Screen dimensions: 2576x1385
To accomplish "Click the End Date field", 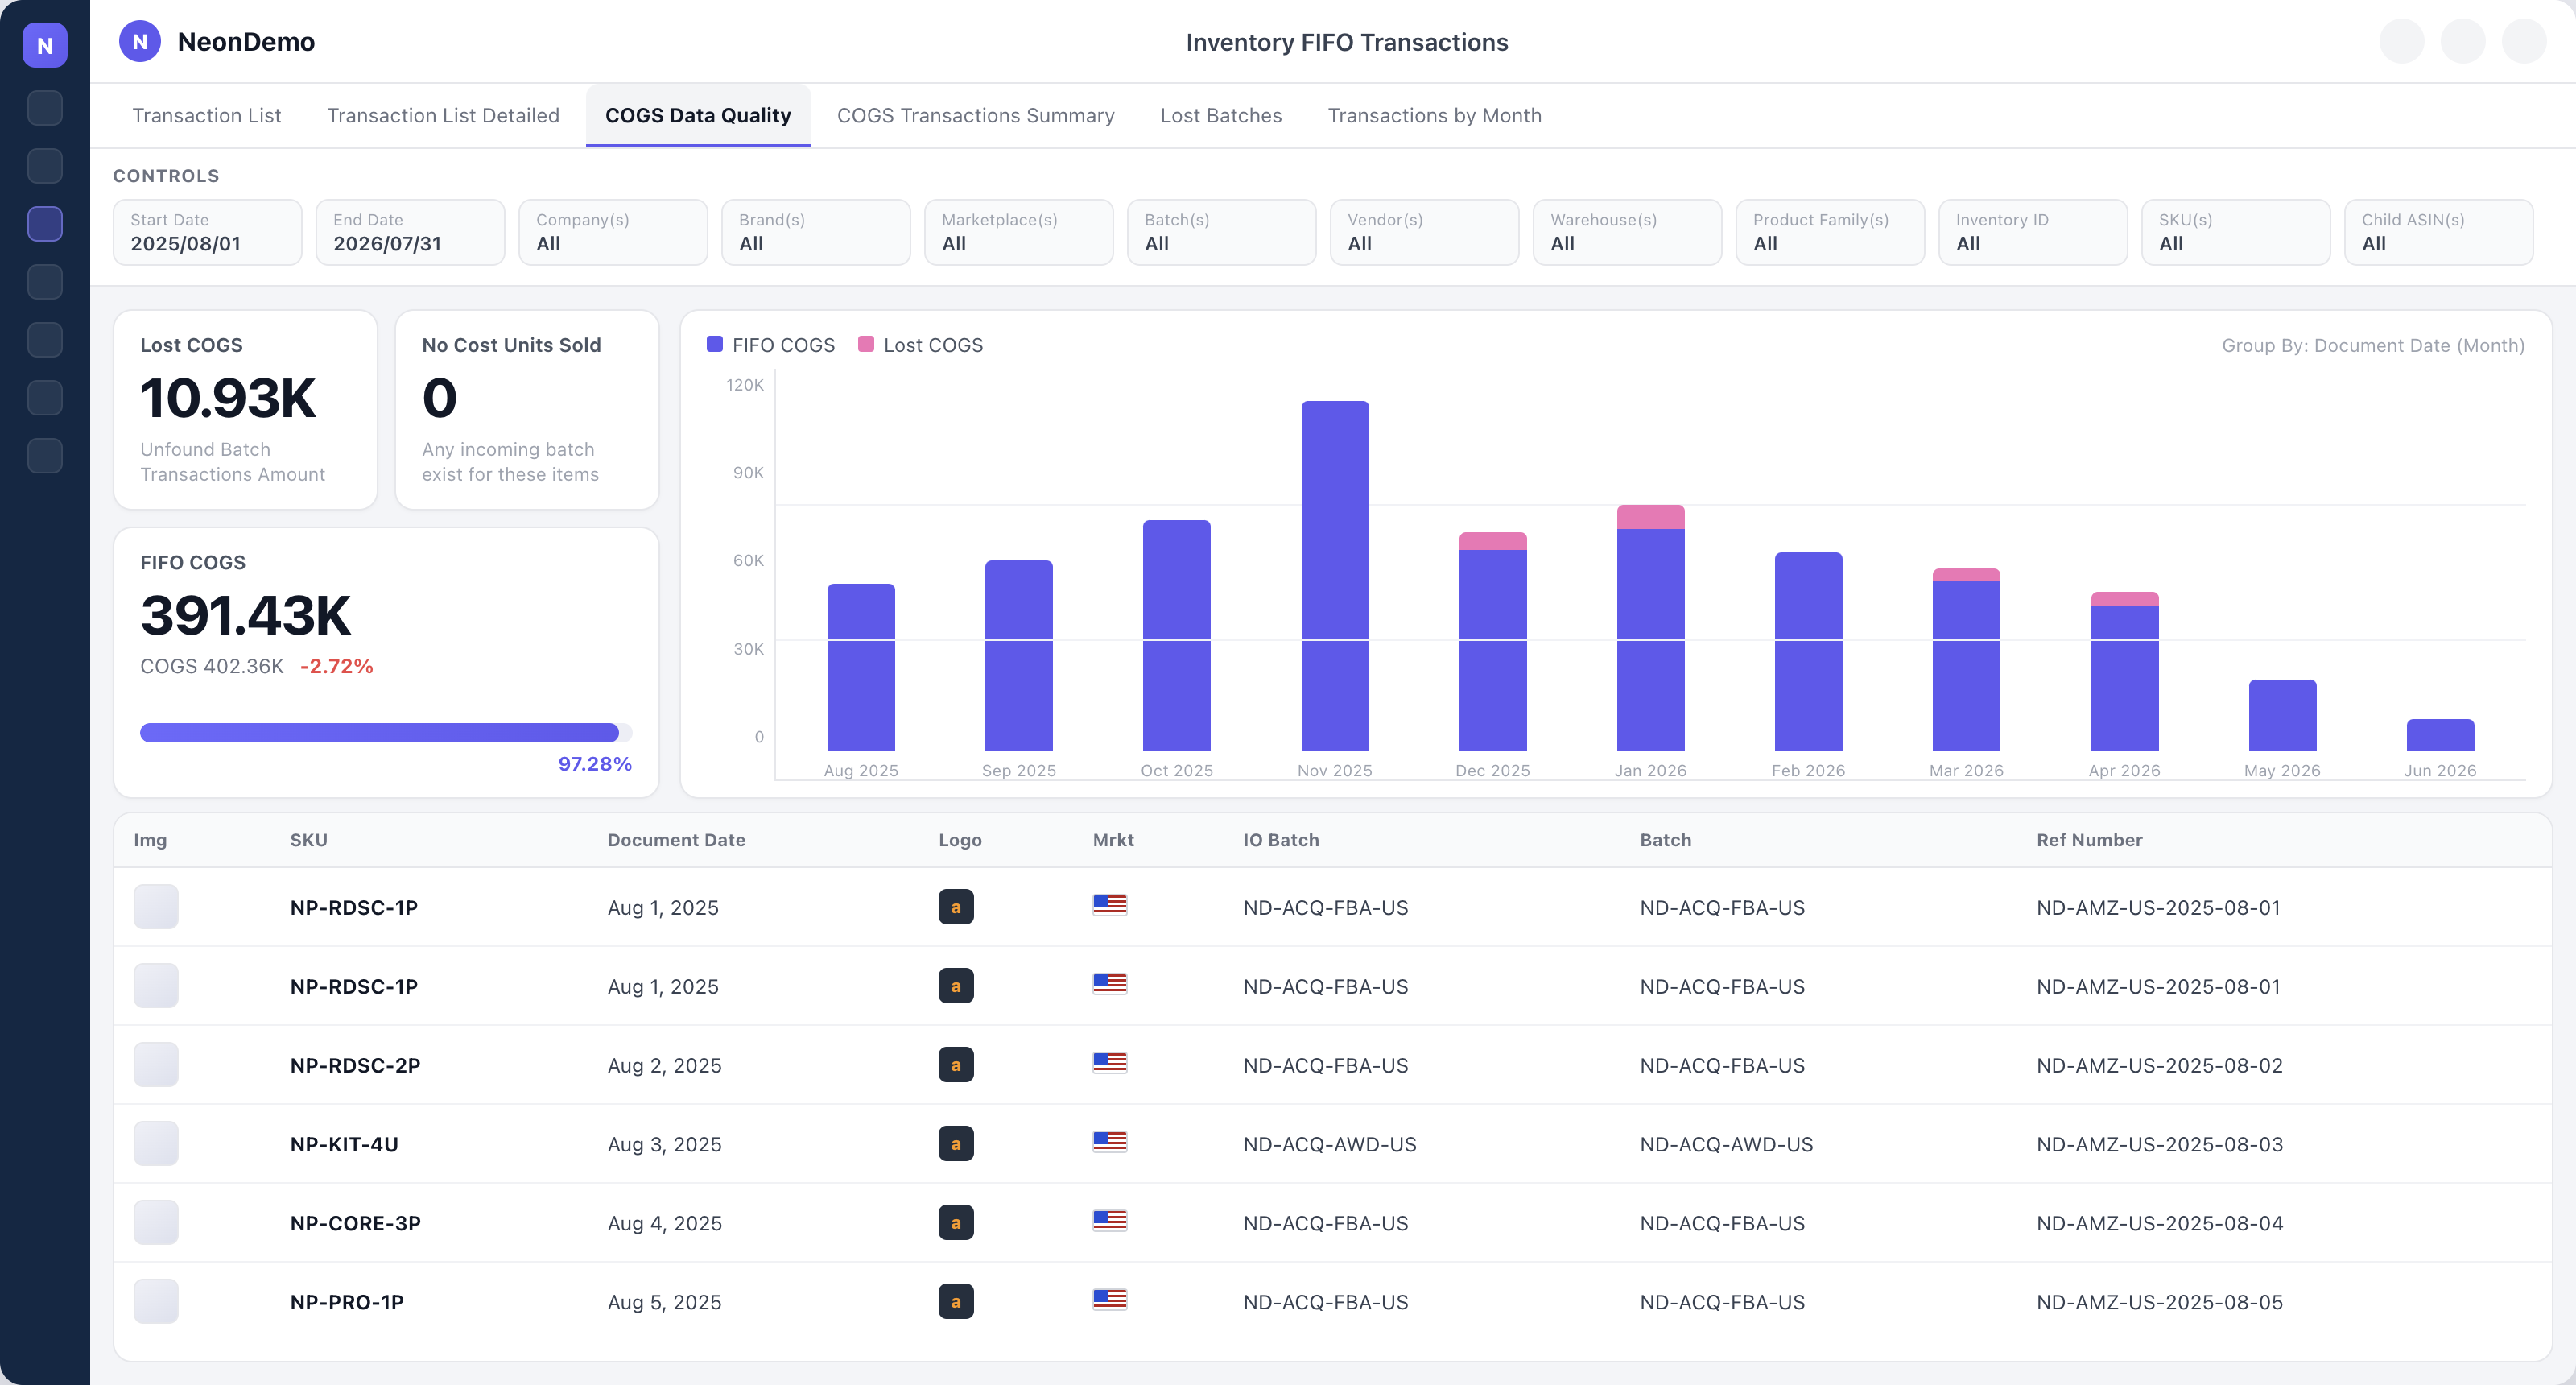I will point(410,232).
